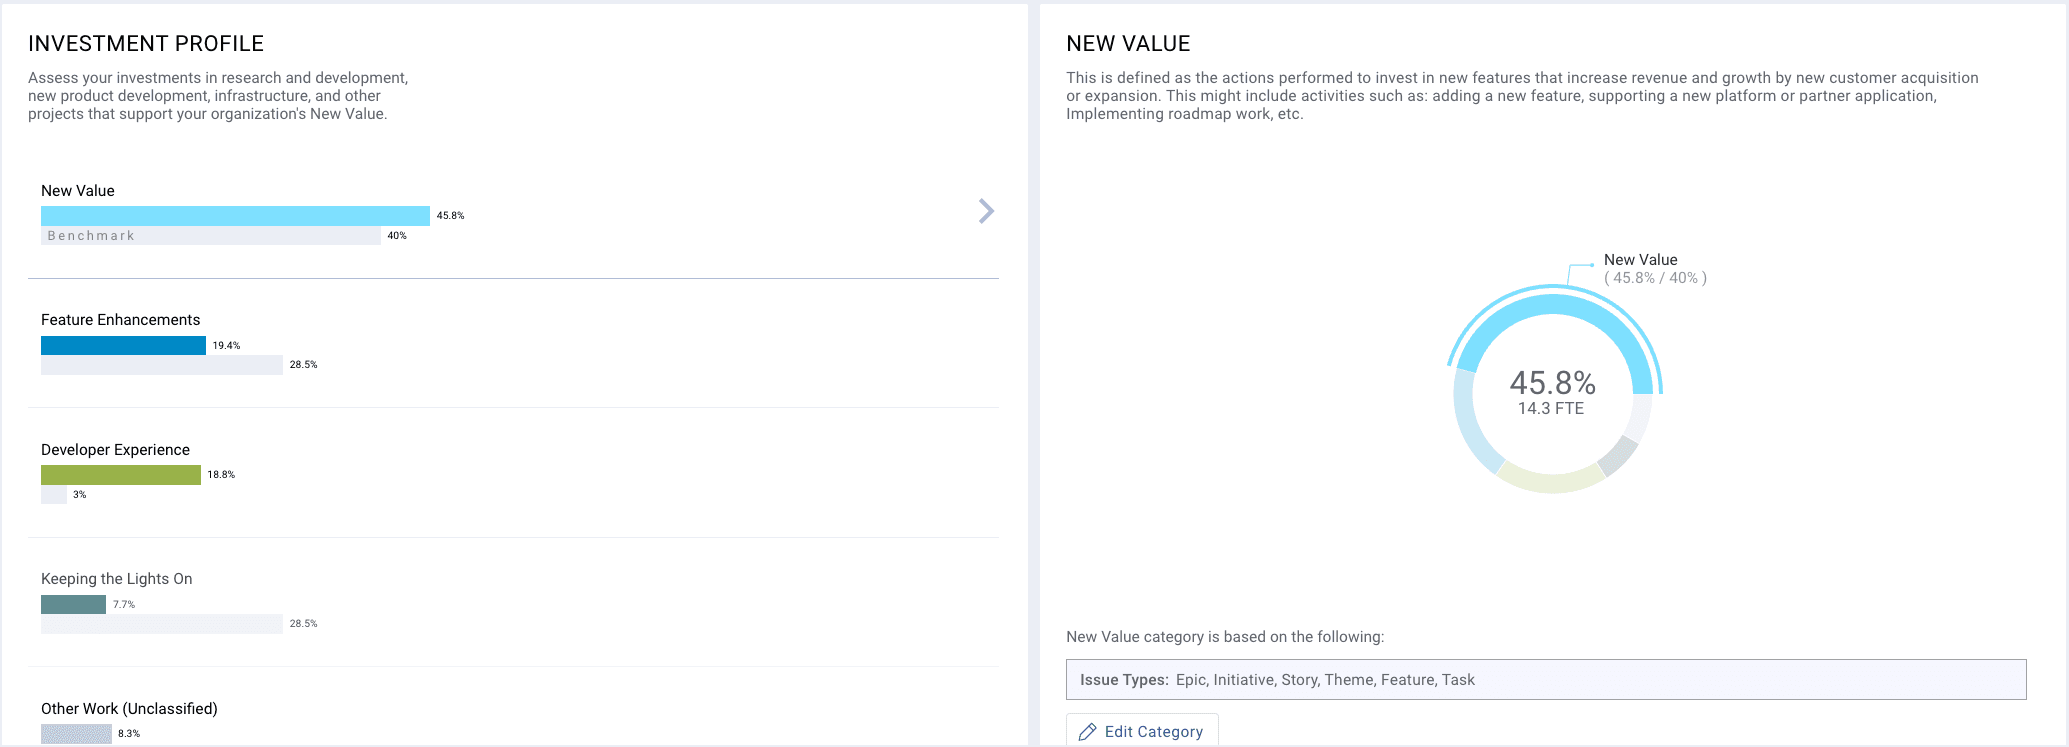
Task: Click the 8.3% label for Other Work
Action: 129,734
